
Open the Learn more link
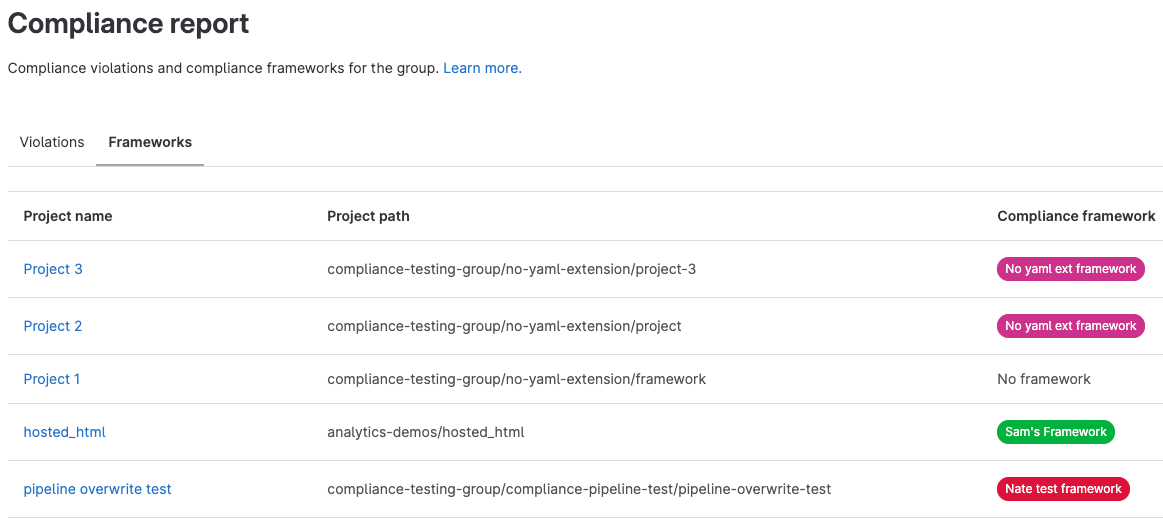coord(482,68)
